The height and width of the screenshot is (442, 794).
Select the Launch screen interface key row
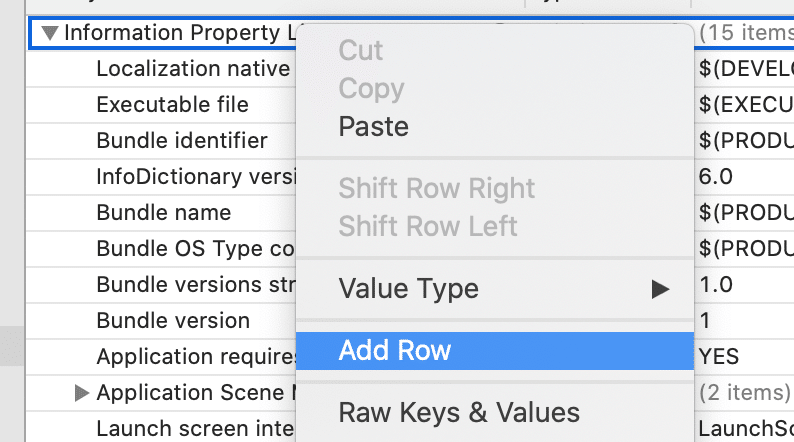[194, 429]
